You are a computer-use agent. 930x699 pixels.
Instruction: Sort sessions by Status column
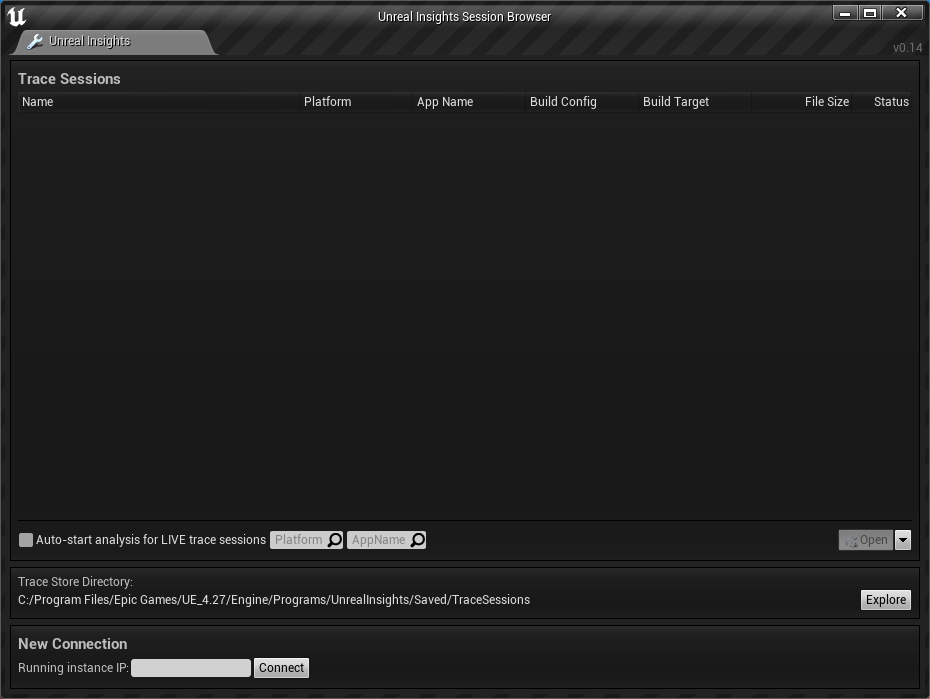coord(882,102)
